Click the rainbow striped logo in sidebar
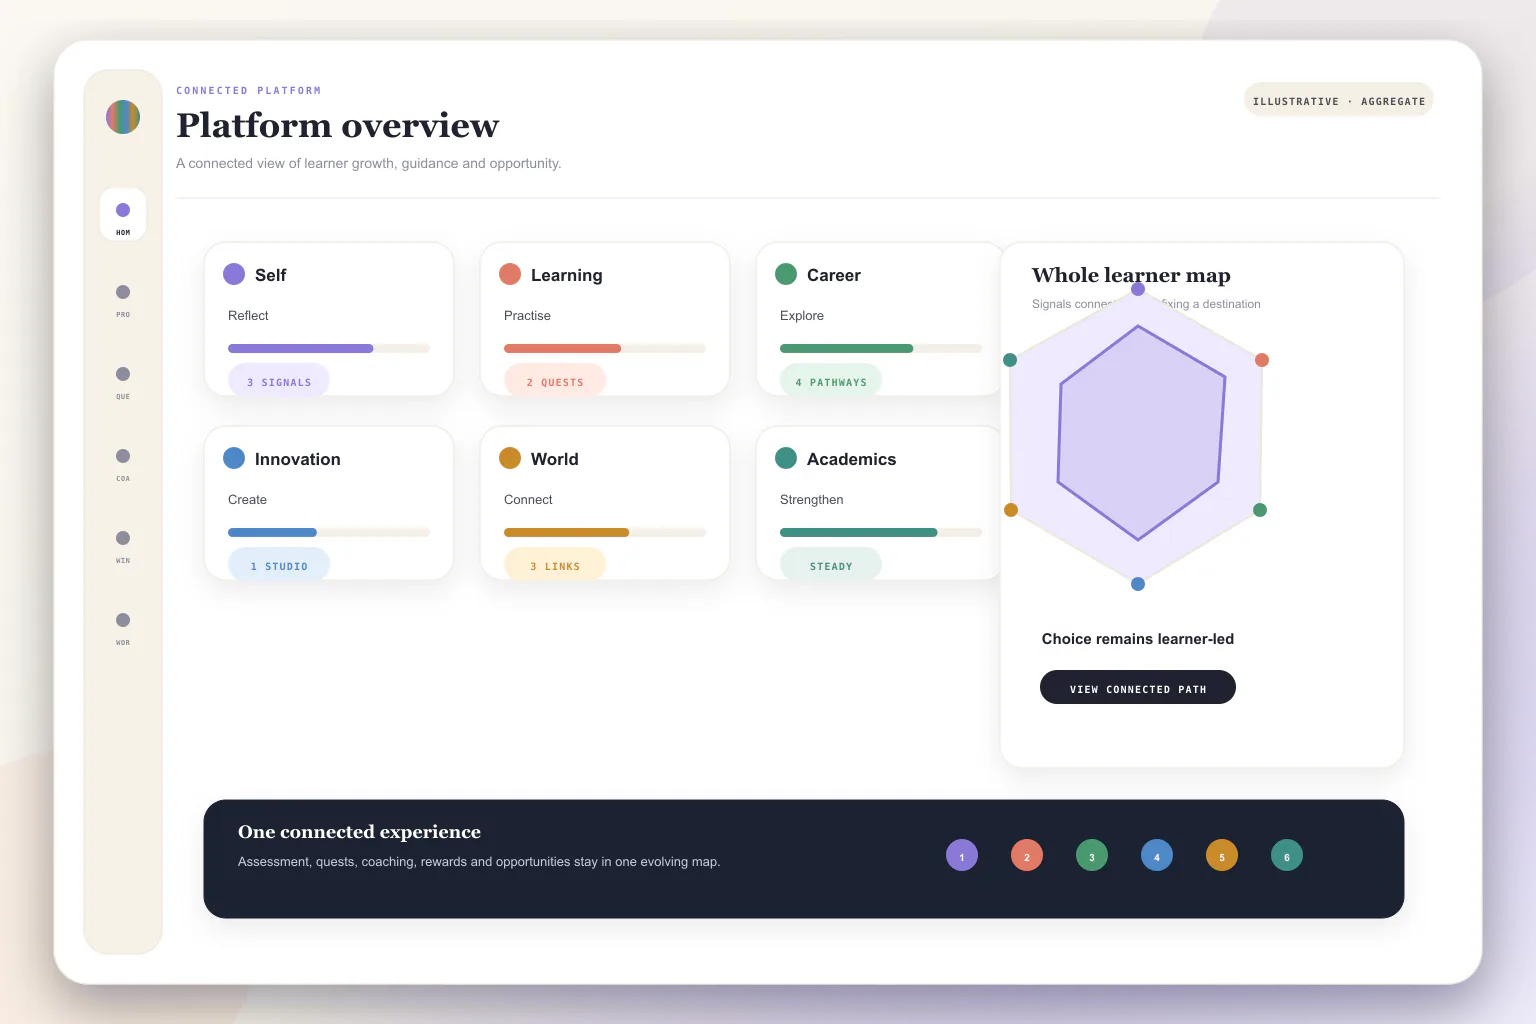1536x1024 pixels. (123, 117)
